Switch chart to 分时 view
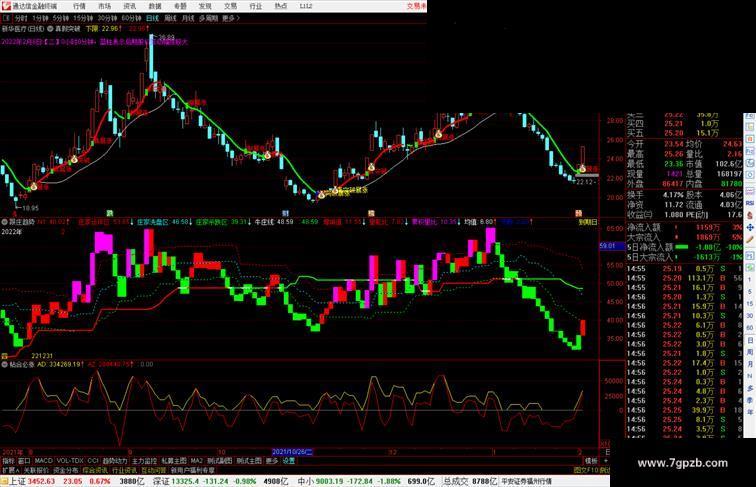 21,18
